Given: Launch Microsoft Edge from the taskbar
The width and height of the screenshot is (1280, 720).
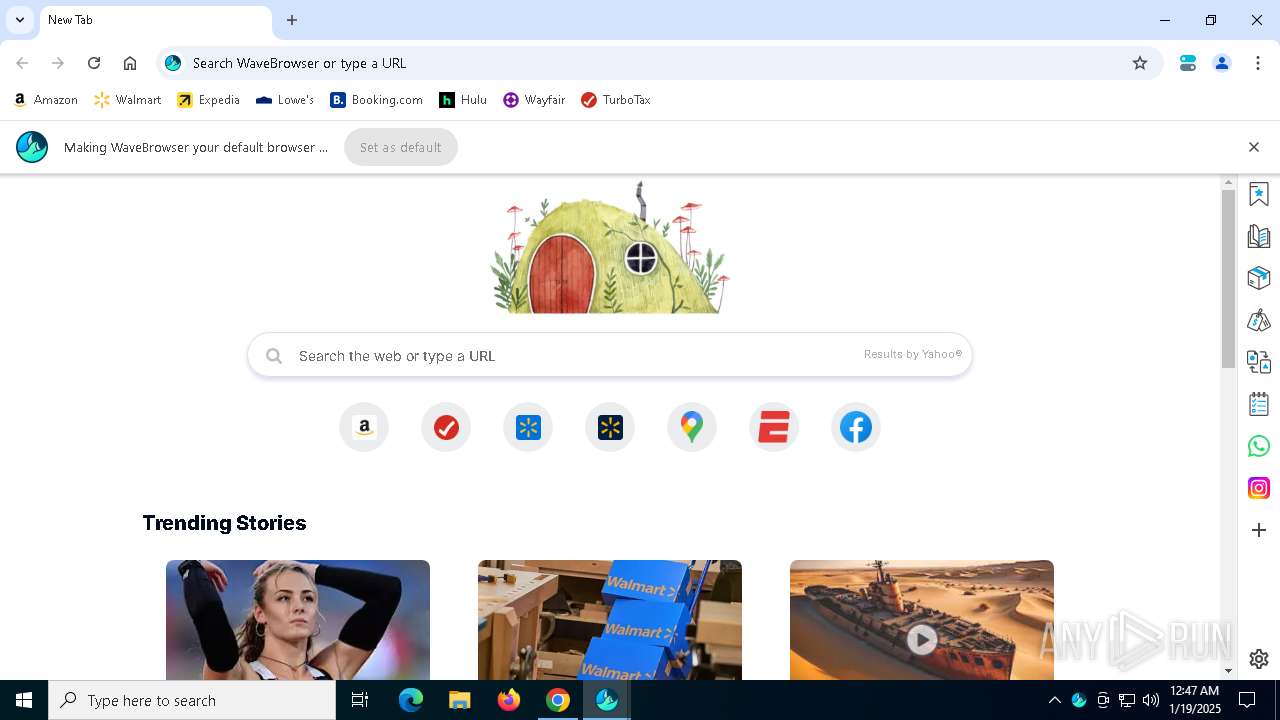Looking at the screenshot, I should coord(411,700).
